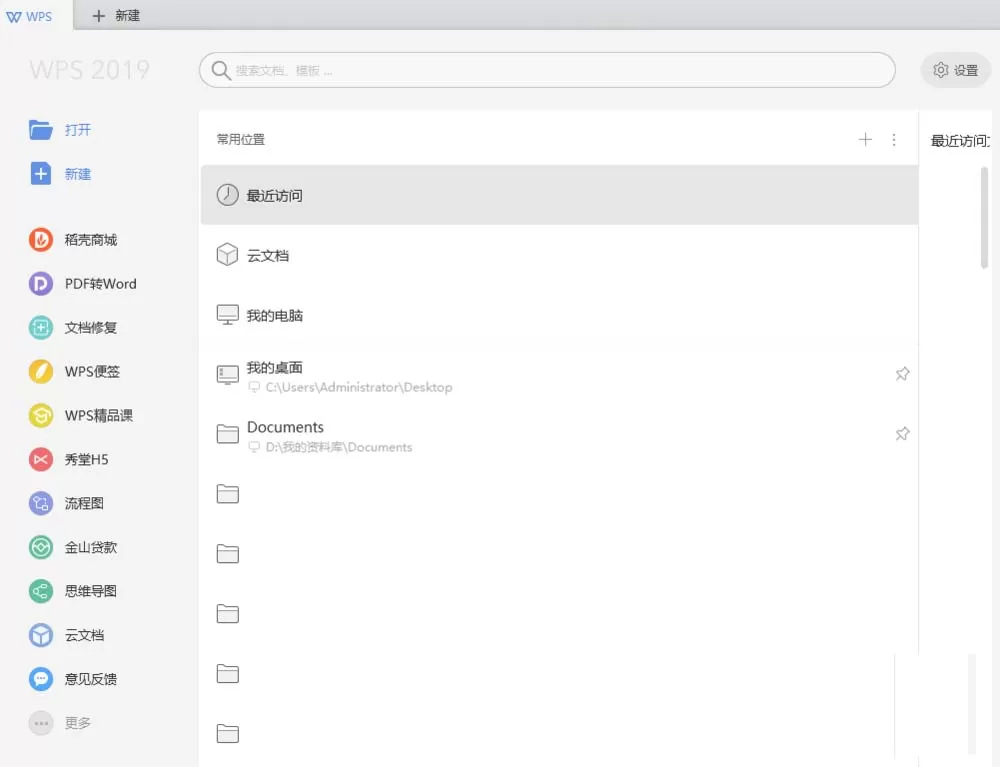Open 文档修复 repair tool icon
Image resolution: width=1000 pixels, height=767 pixels.
[x=41, y=328]
